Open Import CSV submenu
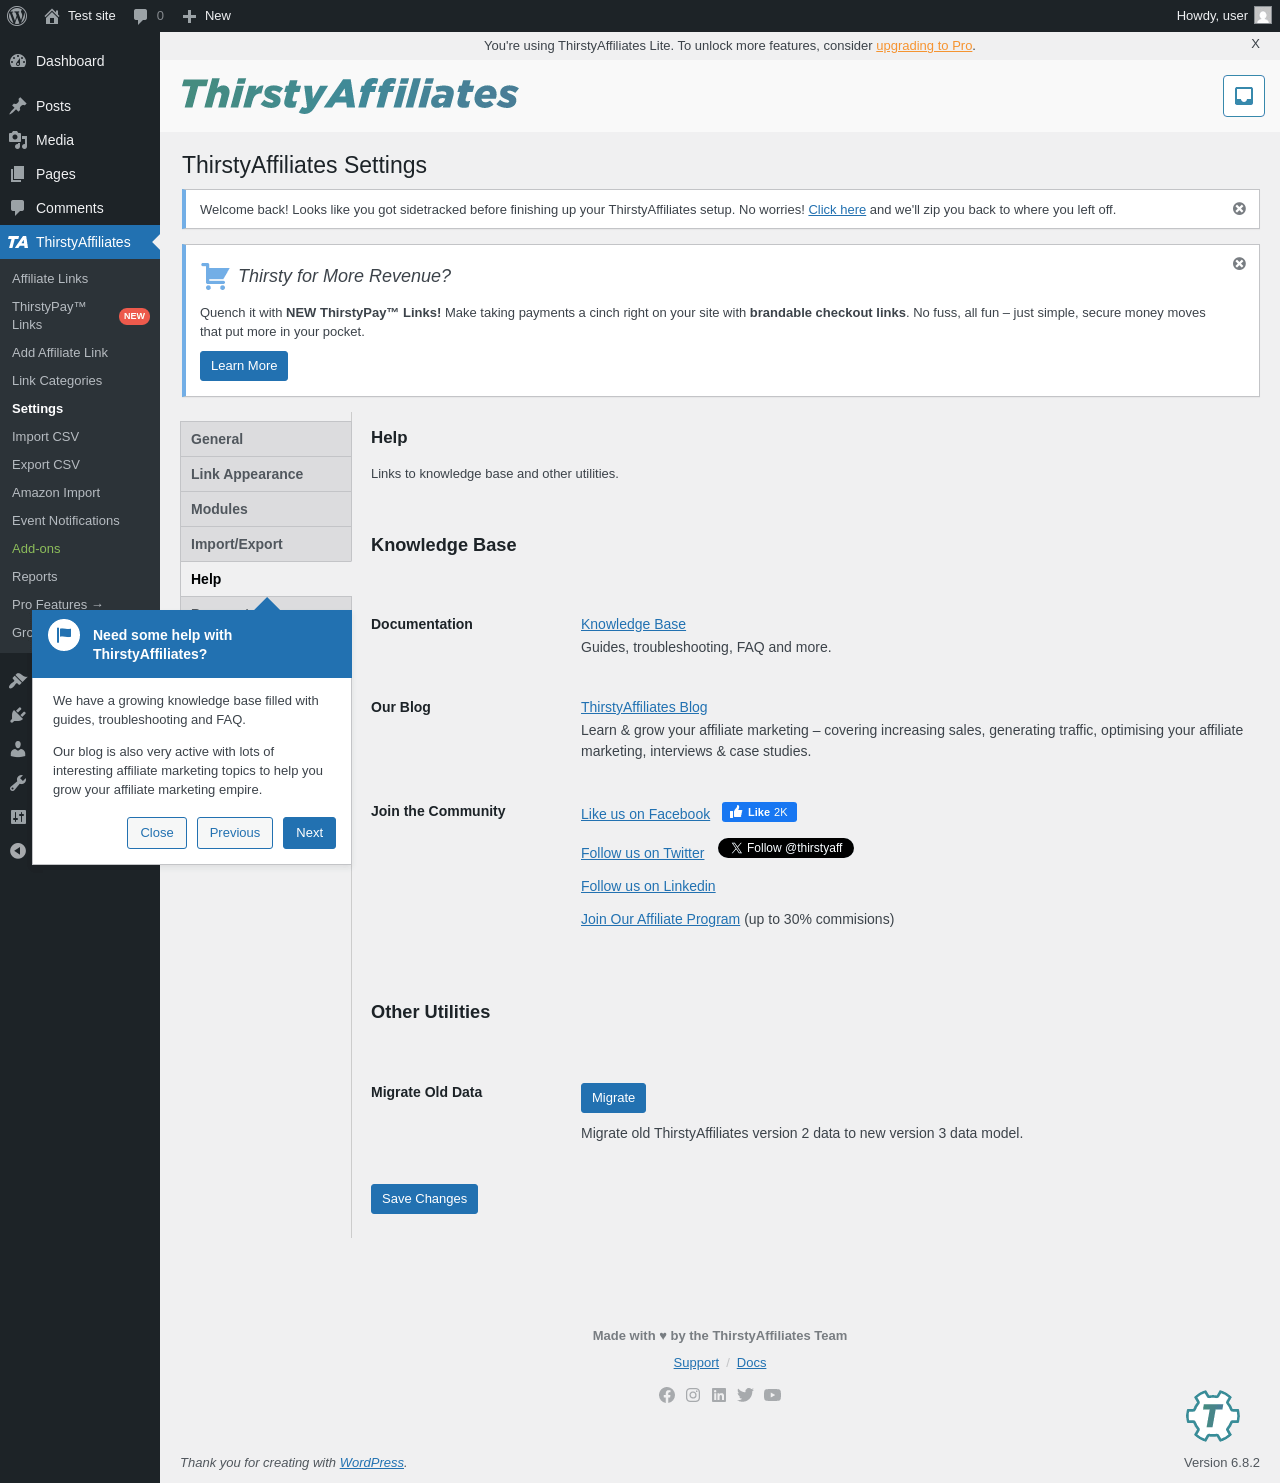 pos(80,437)
